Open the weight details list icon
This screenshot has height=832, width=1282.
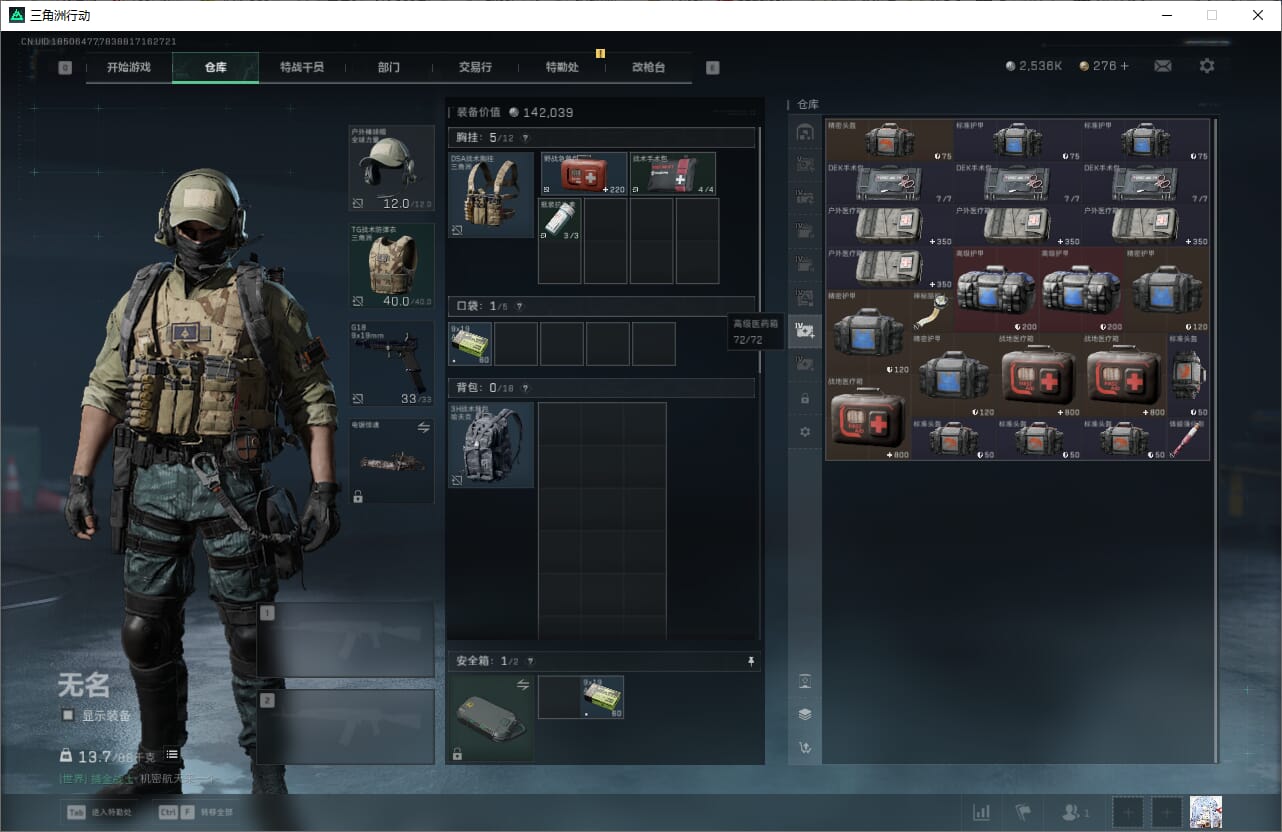[x=172, y=755]
